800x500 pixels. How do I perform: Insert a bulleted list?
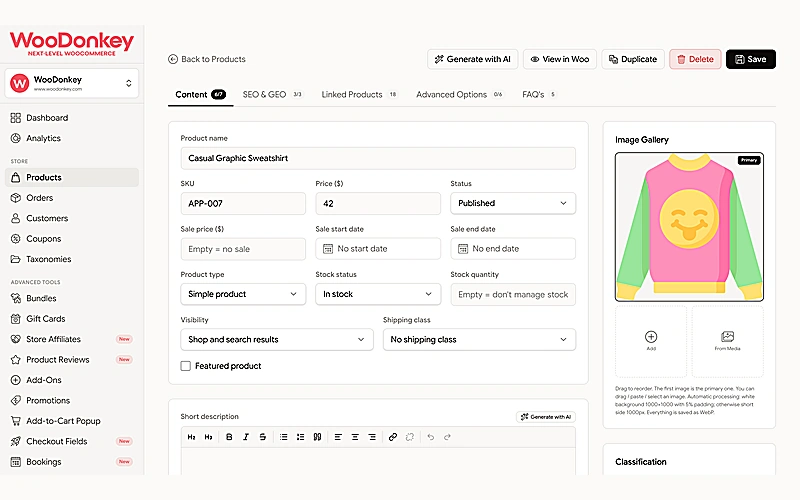[x=284, y=437]
